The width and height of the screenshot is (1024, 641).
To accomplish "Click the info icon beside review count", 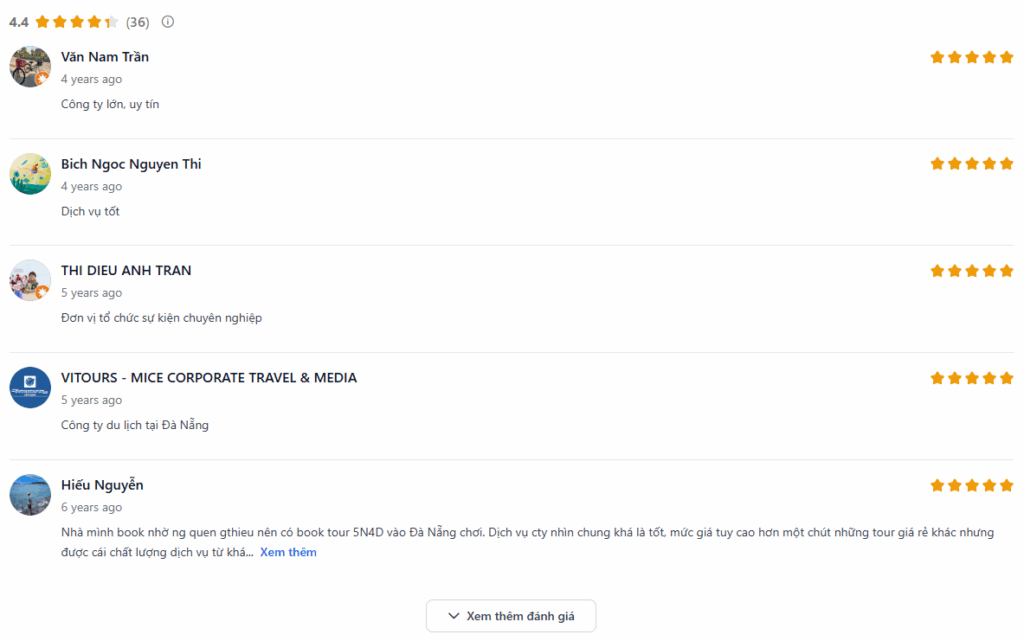I will tap(168, 22).
